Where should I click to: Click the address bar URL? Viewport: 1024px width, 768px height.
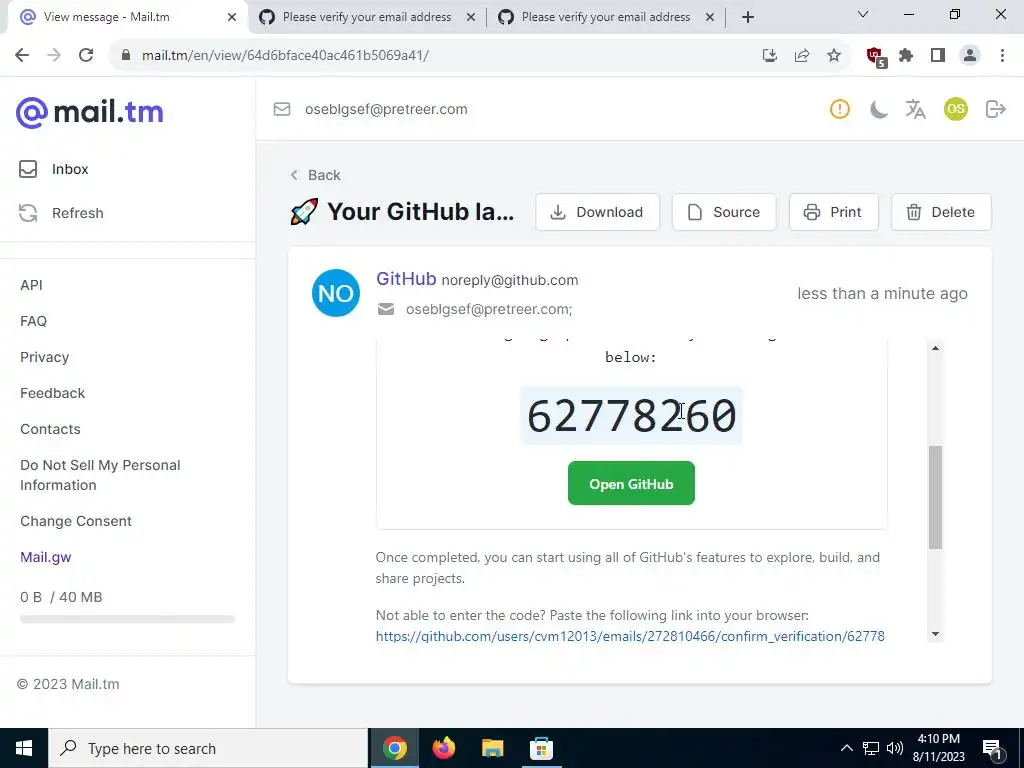[285, 56]
